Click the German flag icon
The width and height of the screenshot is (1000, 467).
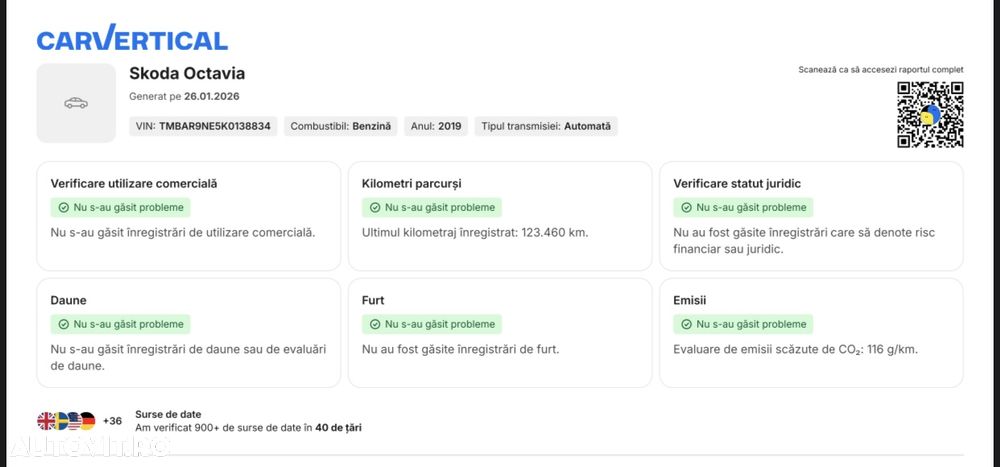[x=88, y=421]
